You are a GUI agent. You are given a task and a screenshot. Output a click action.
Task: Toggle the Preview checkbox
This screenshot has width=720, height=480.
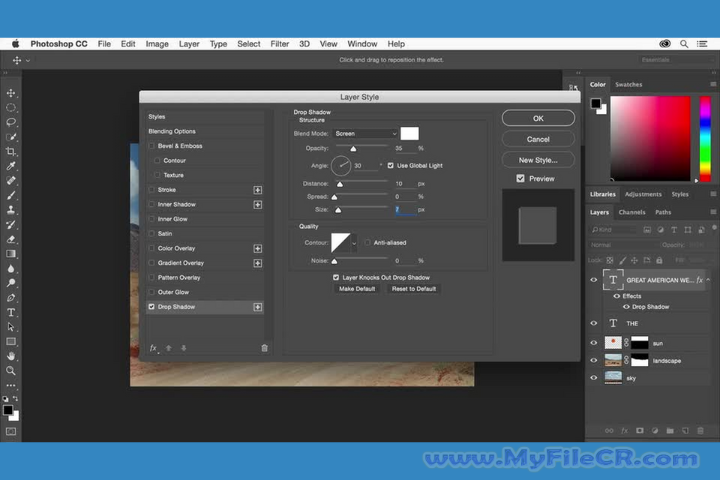520,178
